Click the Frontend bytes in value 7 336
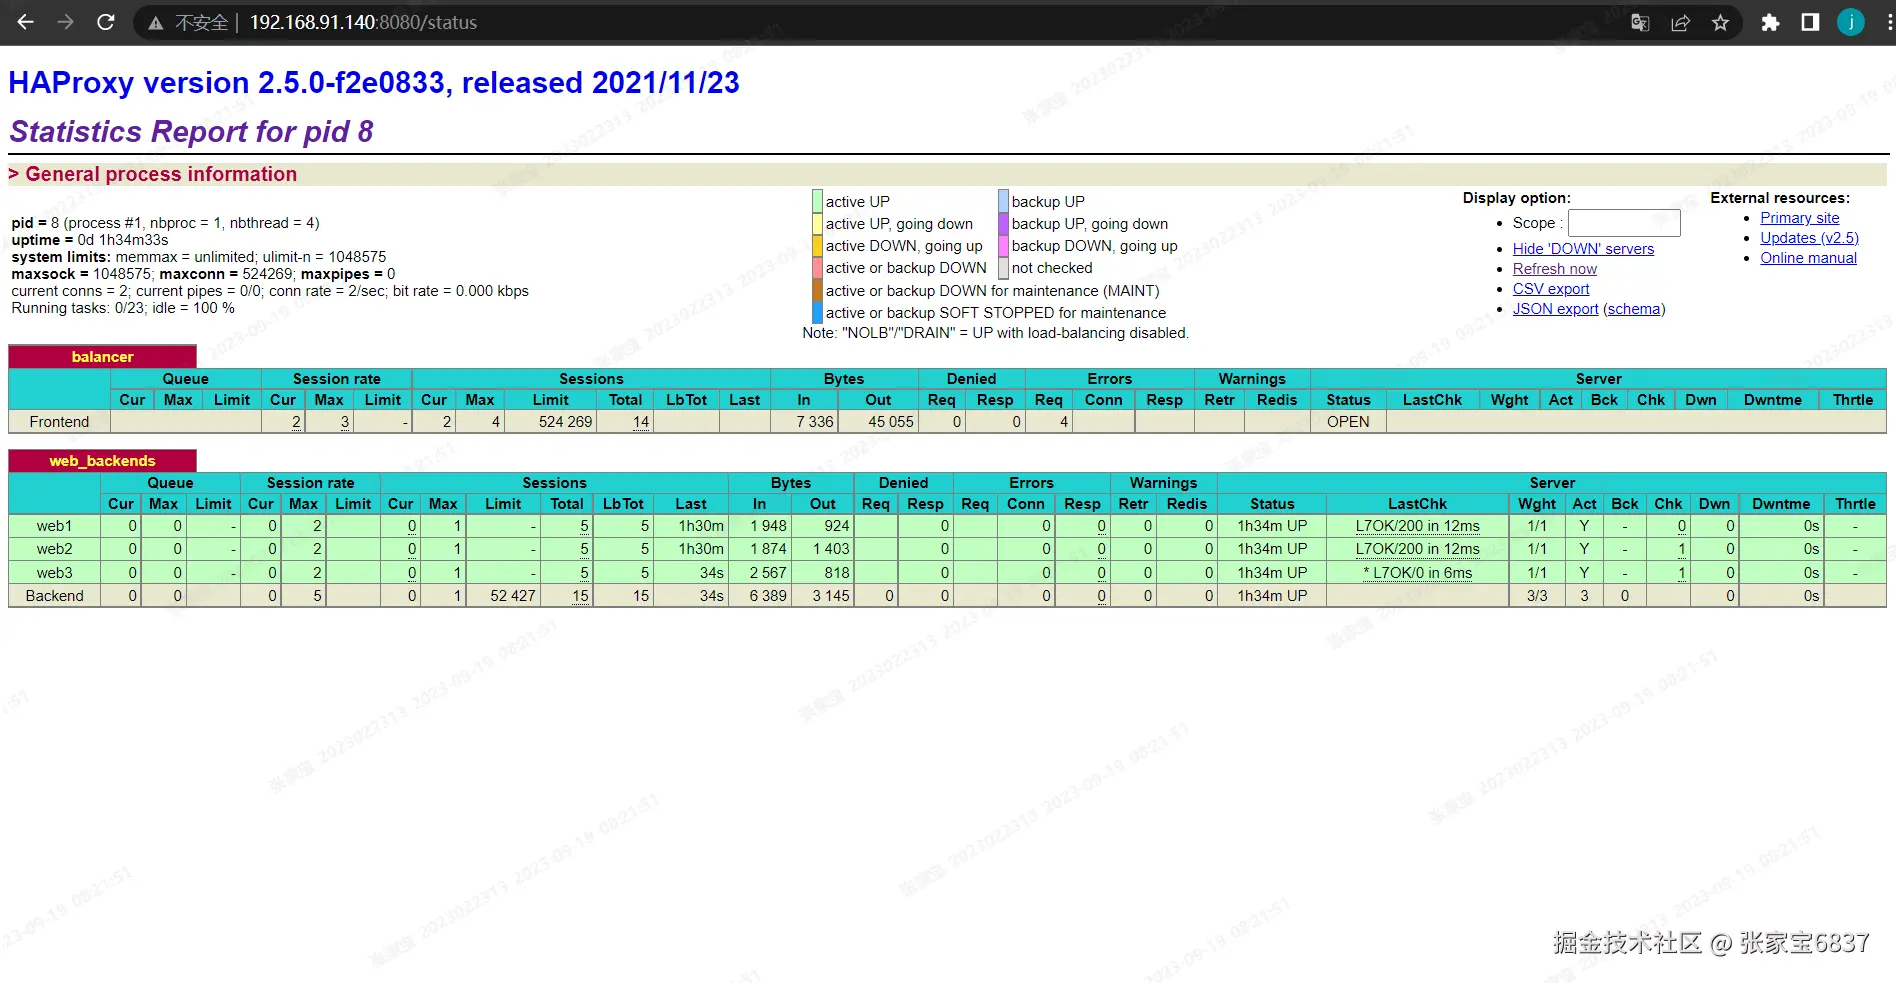Screen dimensions: 1896x983 point(815,422)
